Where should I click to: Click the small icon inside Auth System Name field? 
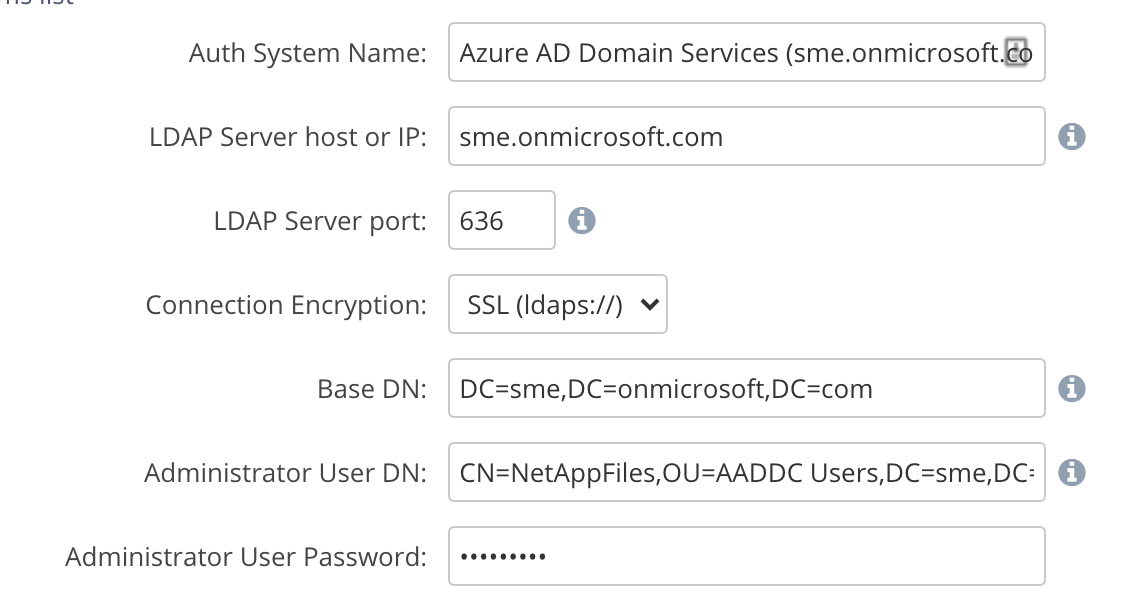[x=1016, y=51]
